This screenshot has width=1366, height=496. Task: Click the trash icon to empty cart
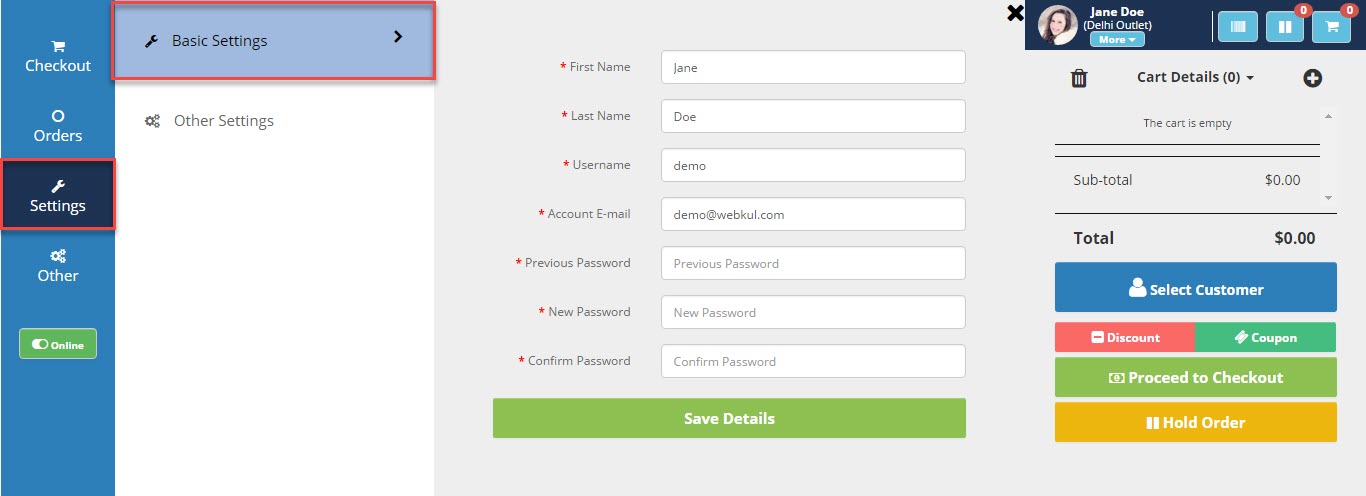coord(1079,78)
